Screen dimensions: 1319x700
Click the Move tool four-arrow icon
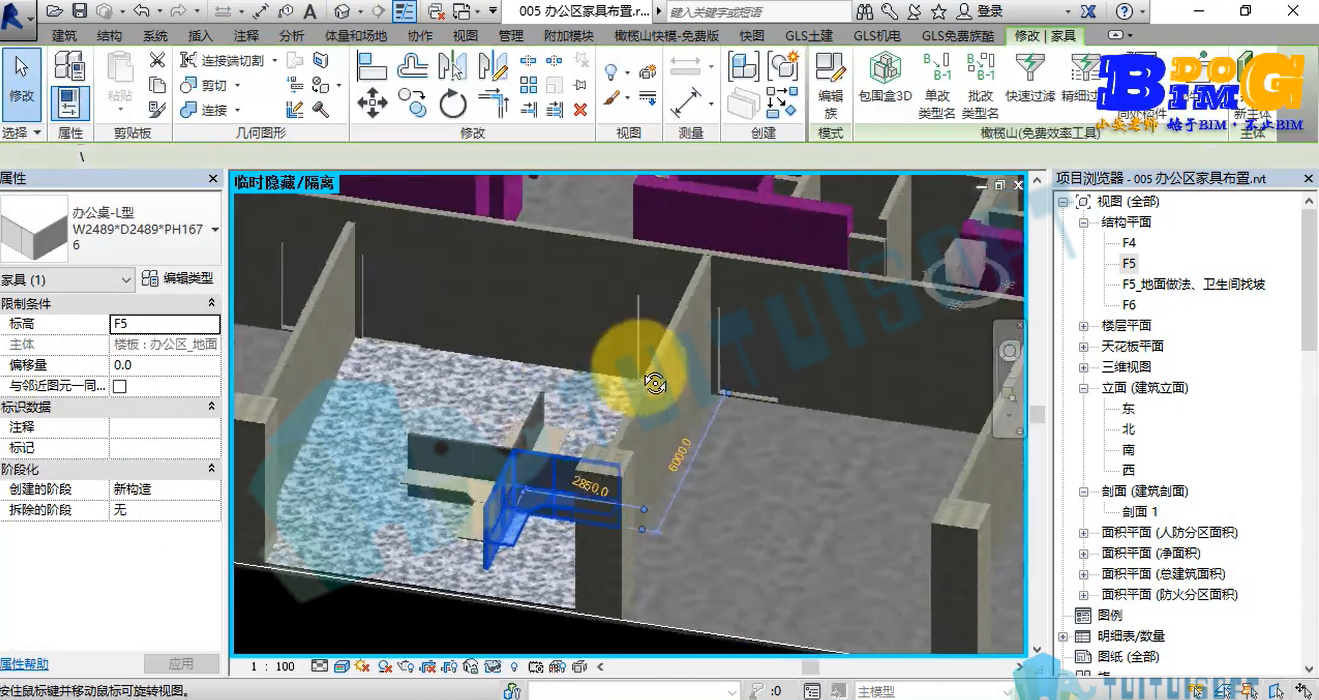click(372, 103)
